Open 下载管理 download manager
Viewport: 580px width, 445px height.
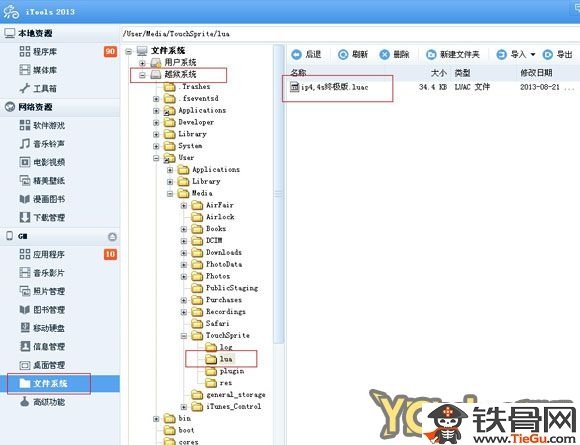[49, 218]
